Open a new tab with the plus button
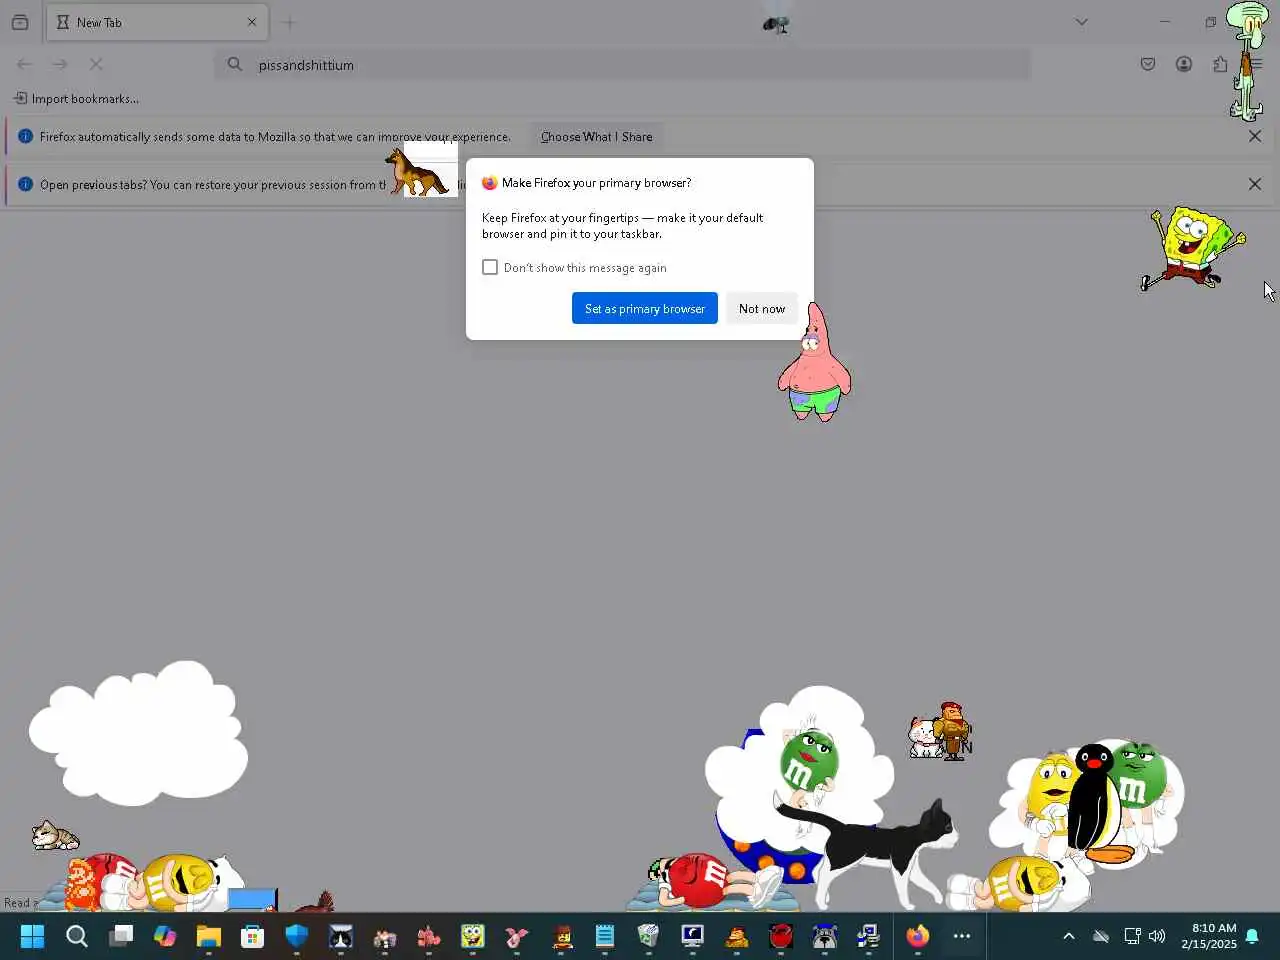Screen dimensions: 1280x960 pos(289,22)
